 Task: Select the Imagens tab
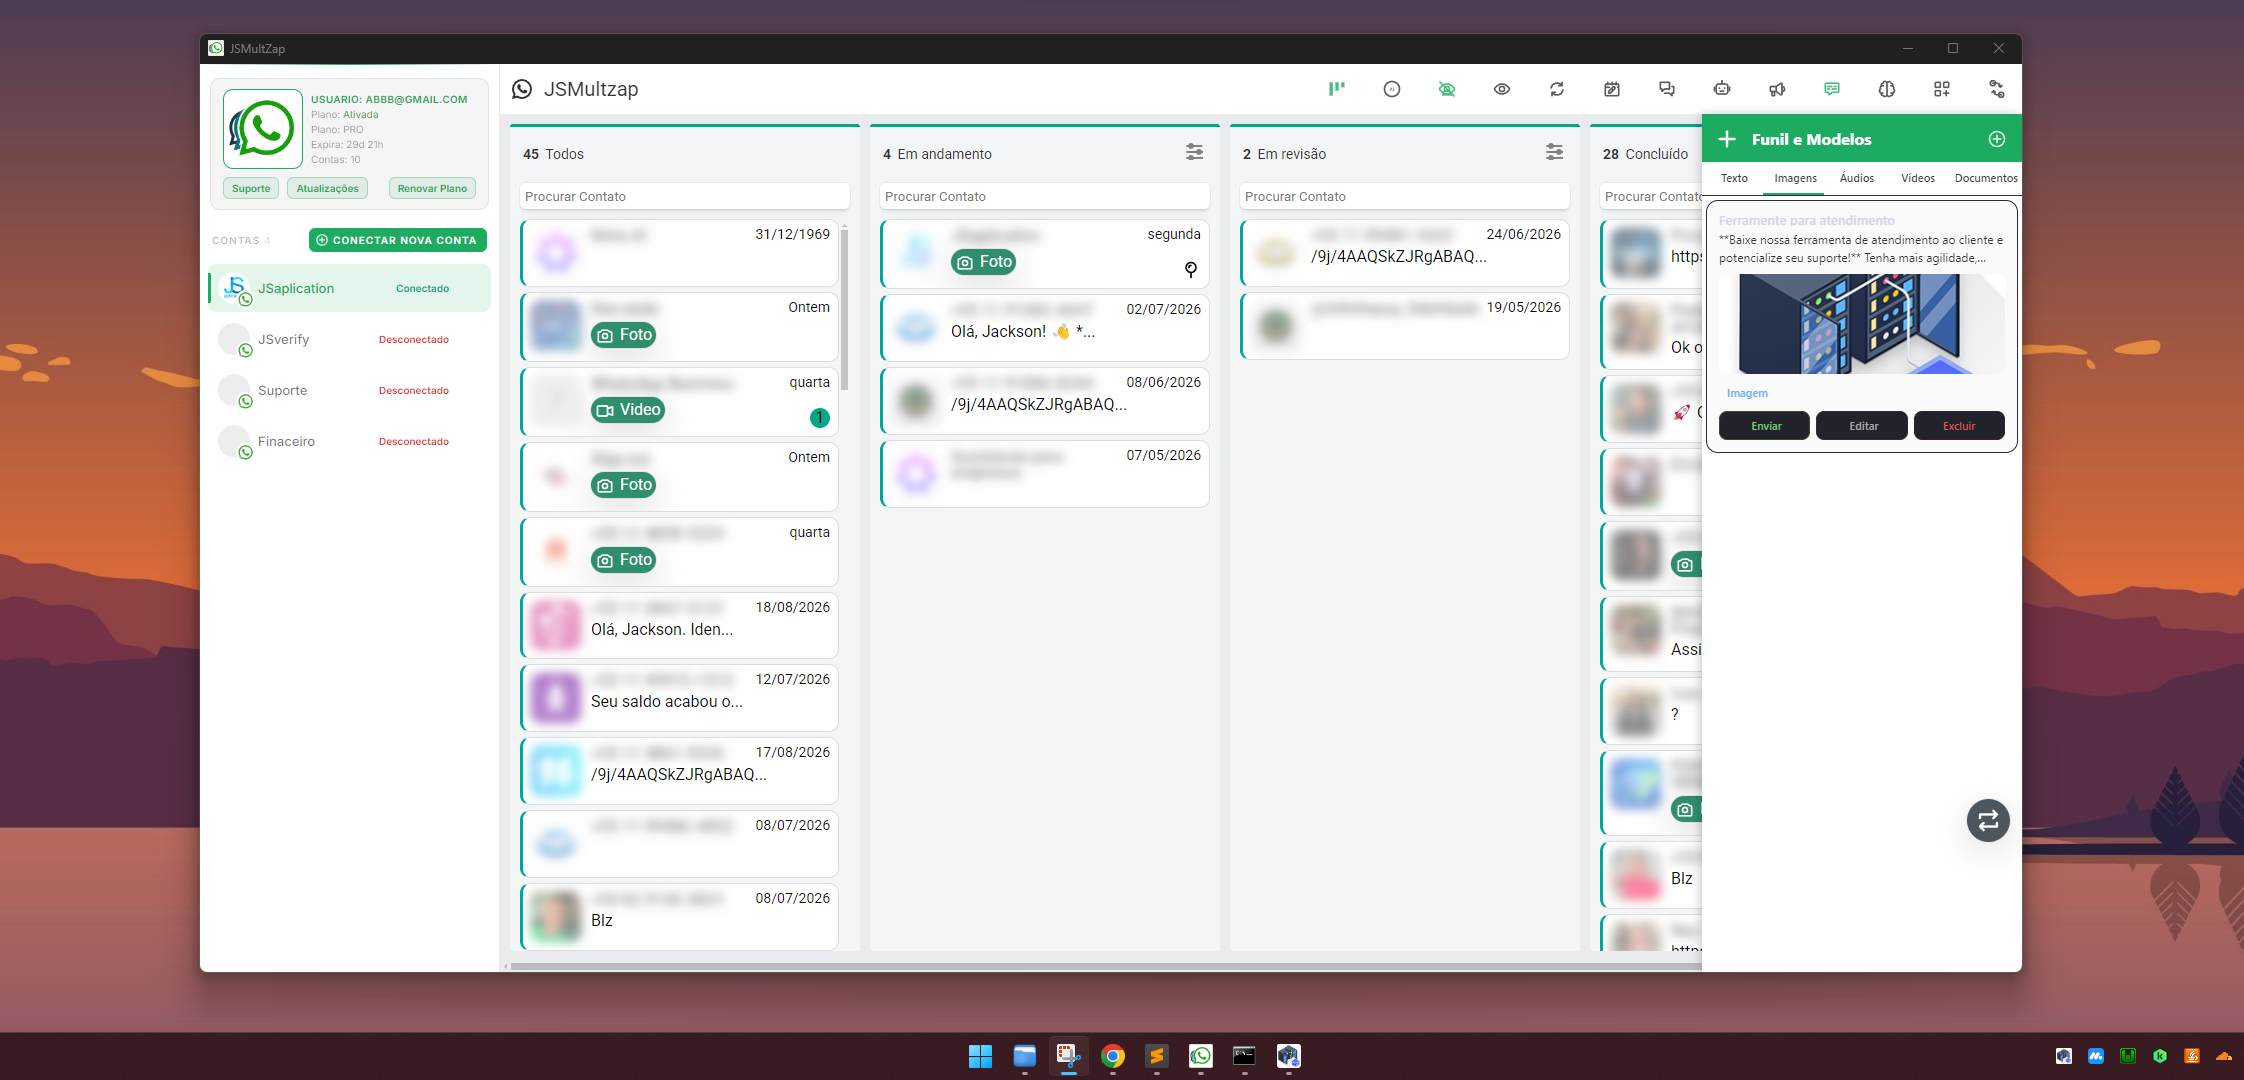(x=1795, y=178)
